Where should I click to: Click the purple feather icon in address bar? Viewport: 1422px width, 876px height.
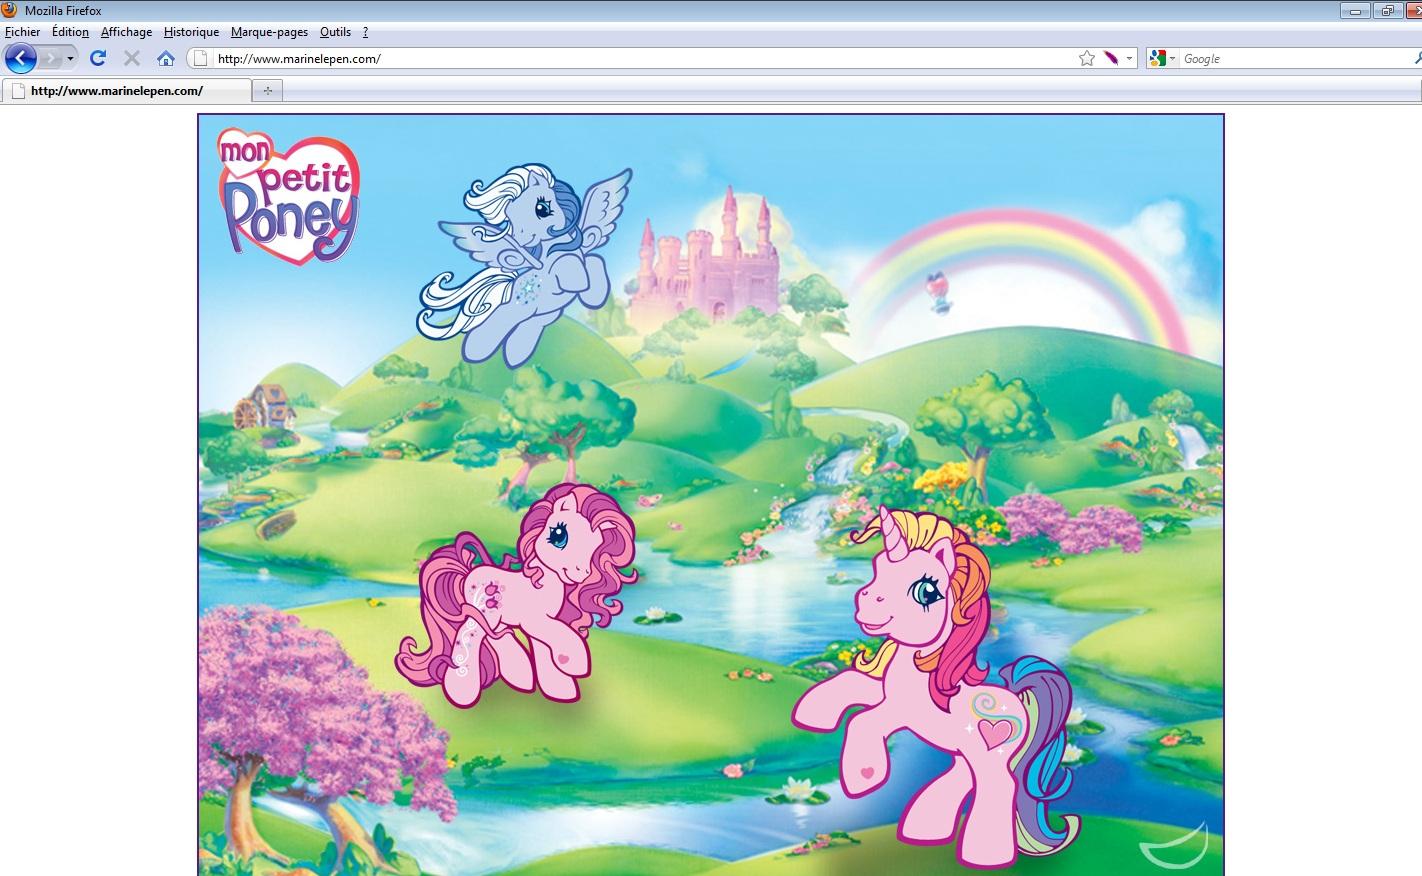[1111, 58]
